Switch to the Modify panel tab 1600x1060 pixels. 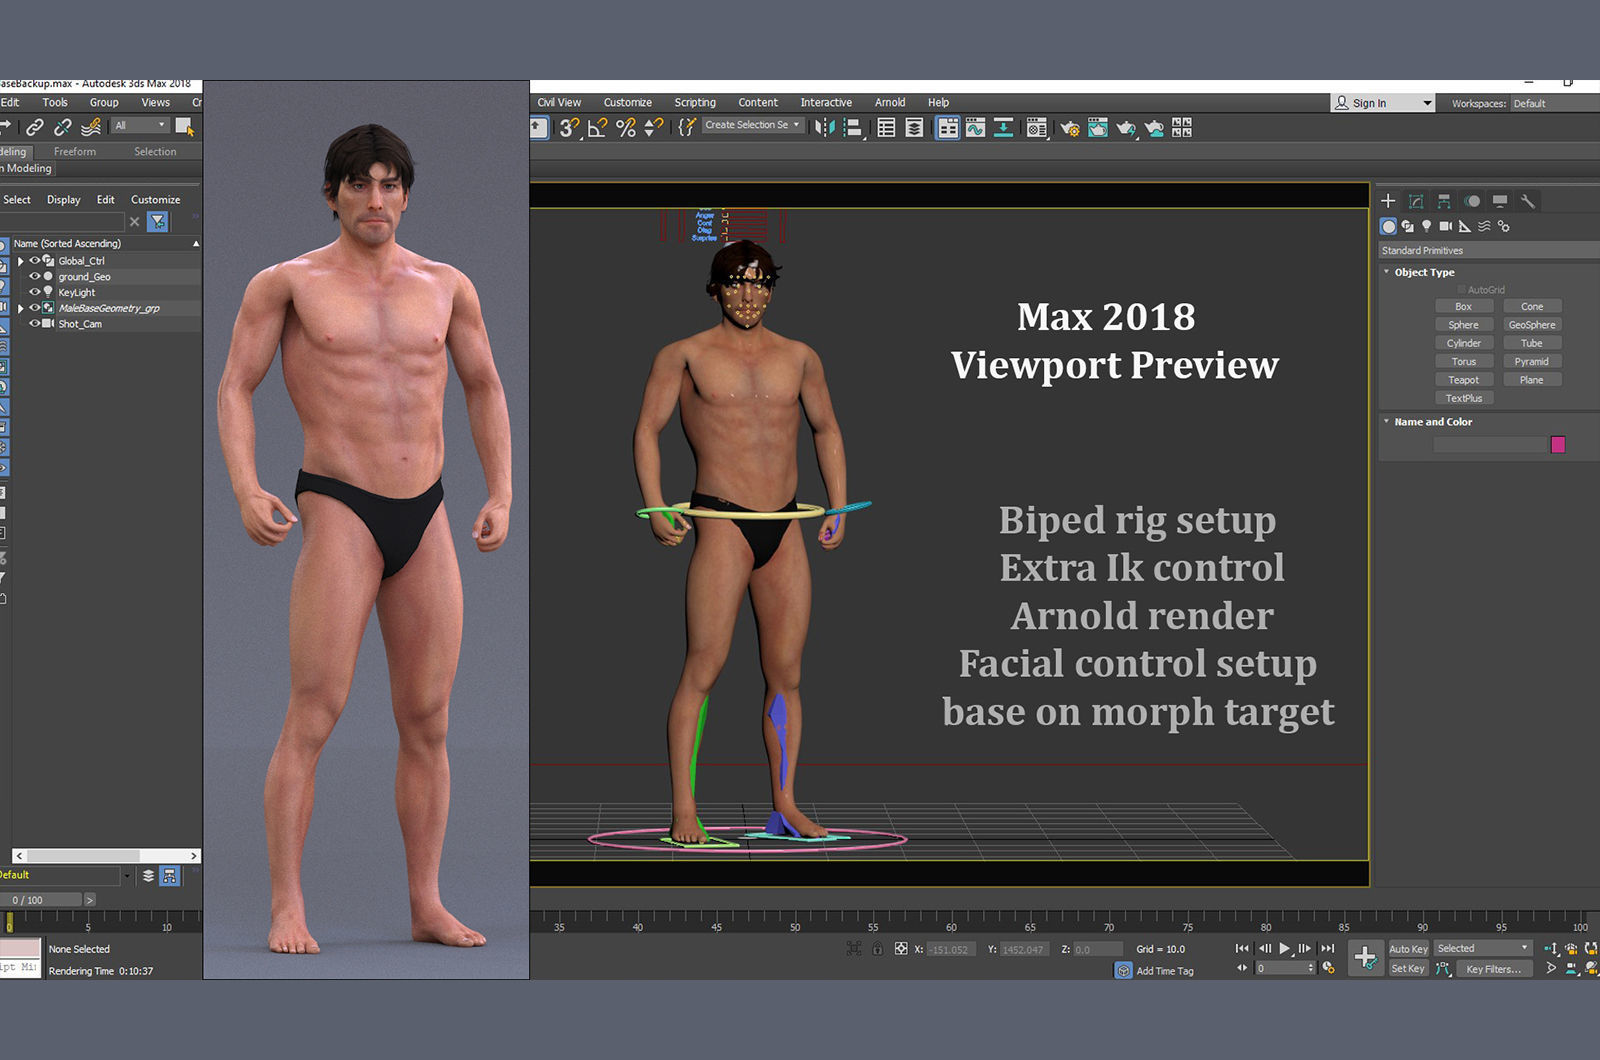[x=1416, y=201]
